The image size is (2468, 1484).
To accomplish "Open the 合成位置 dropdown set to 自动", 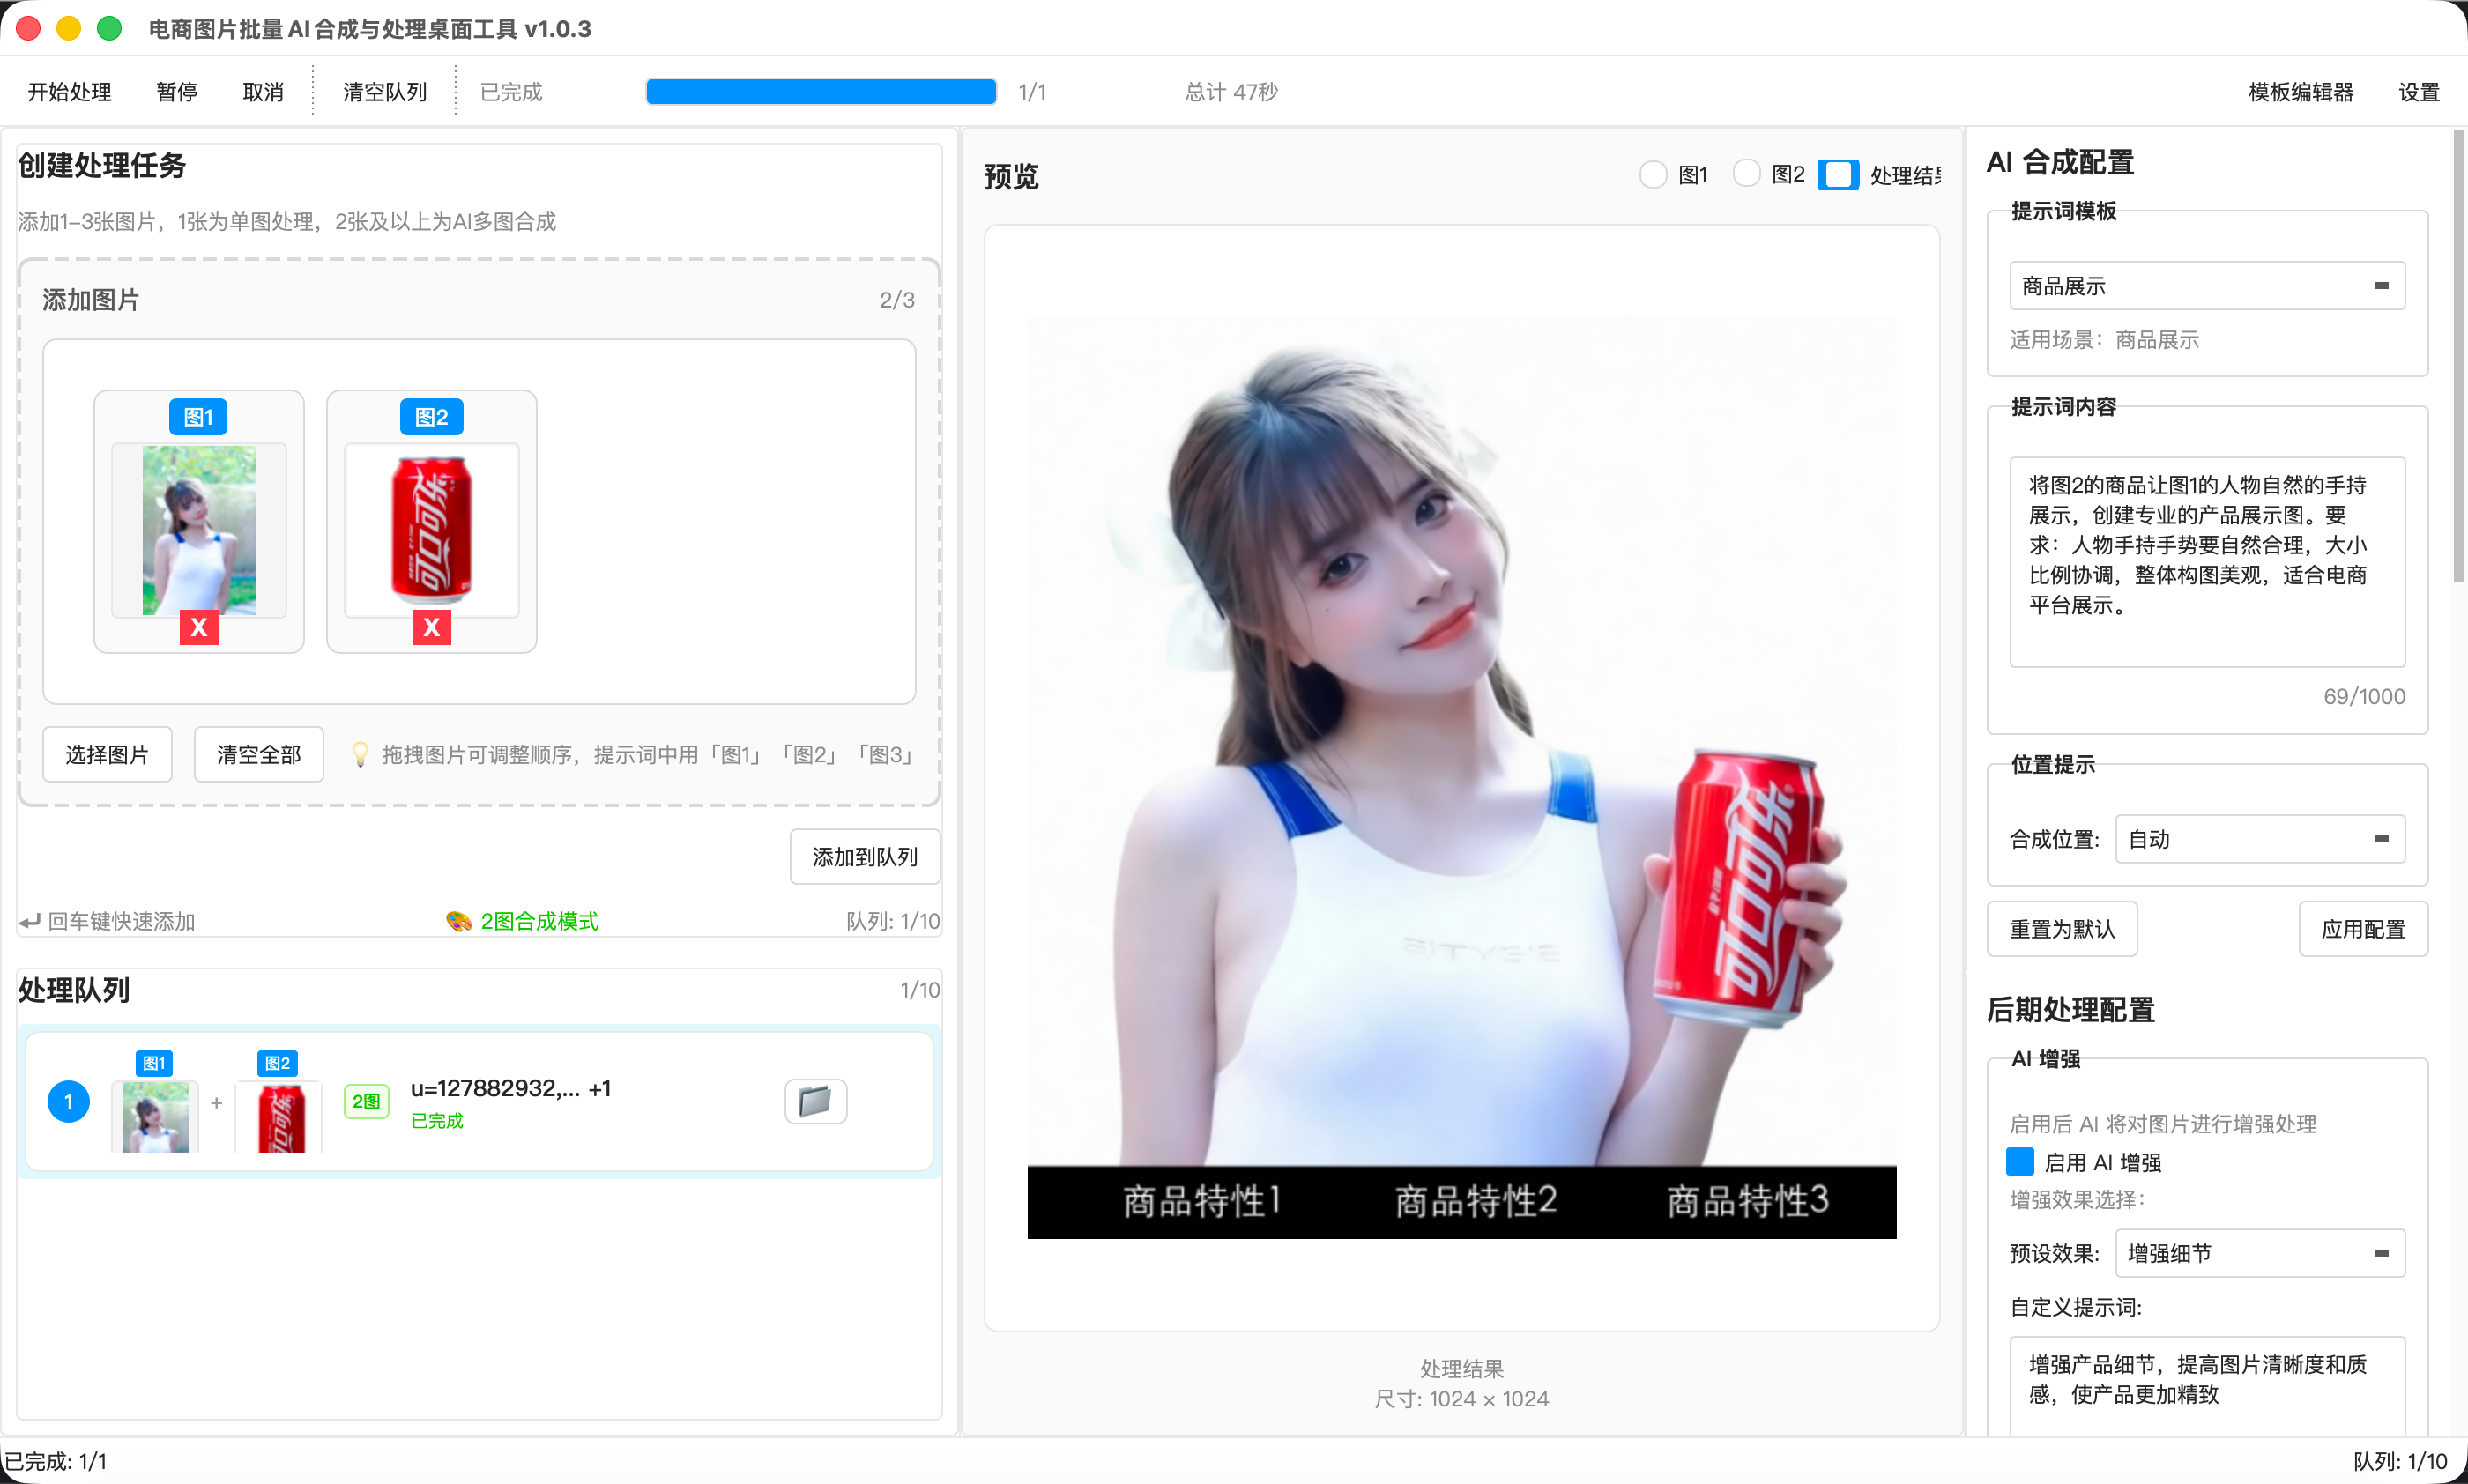I will point(2260,839).
